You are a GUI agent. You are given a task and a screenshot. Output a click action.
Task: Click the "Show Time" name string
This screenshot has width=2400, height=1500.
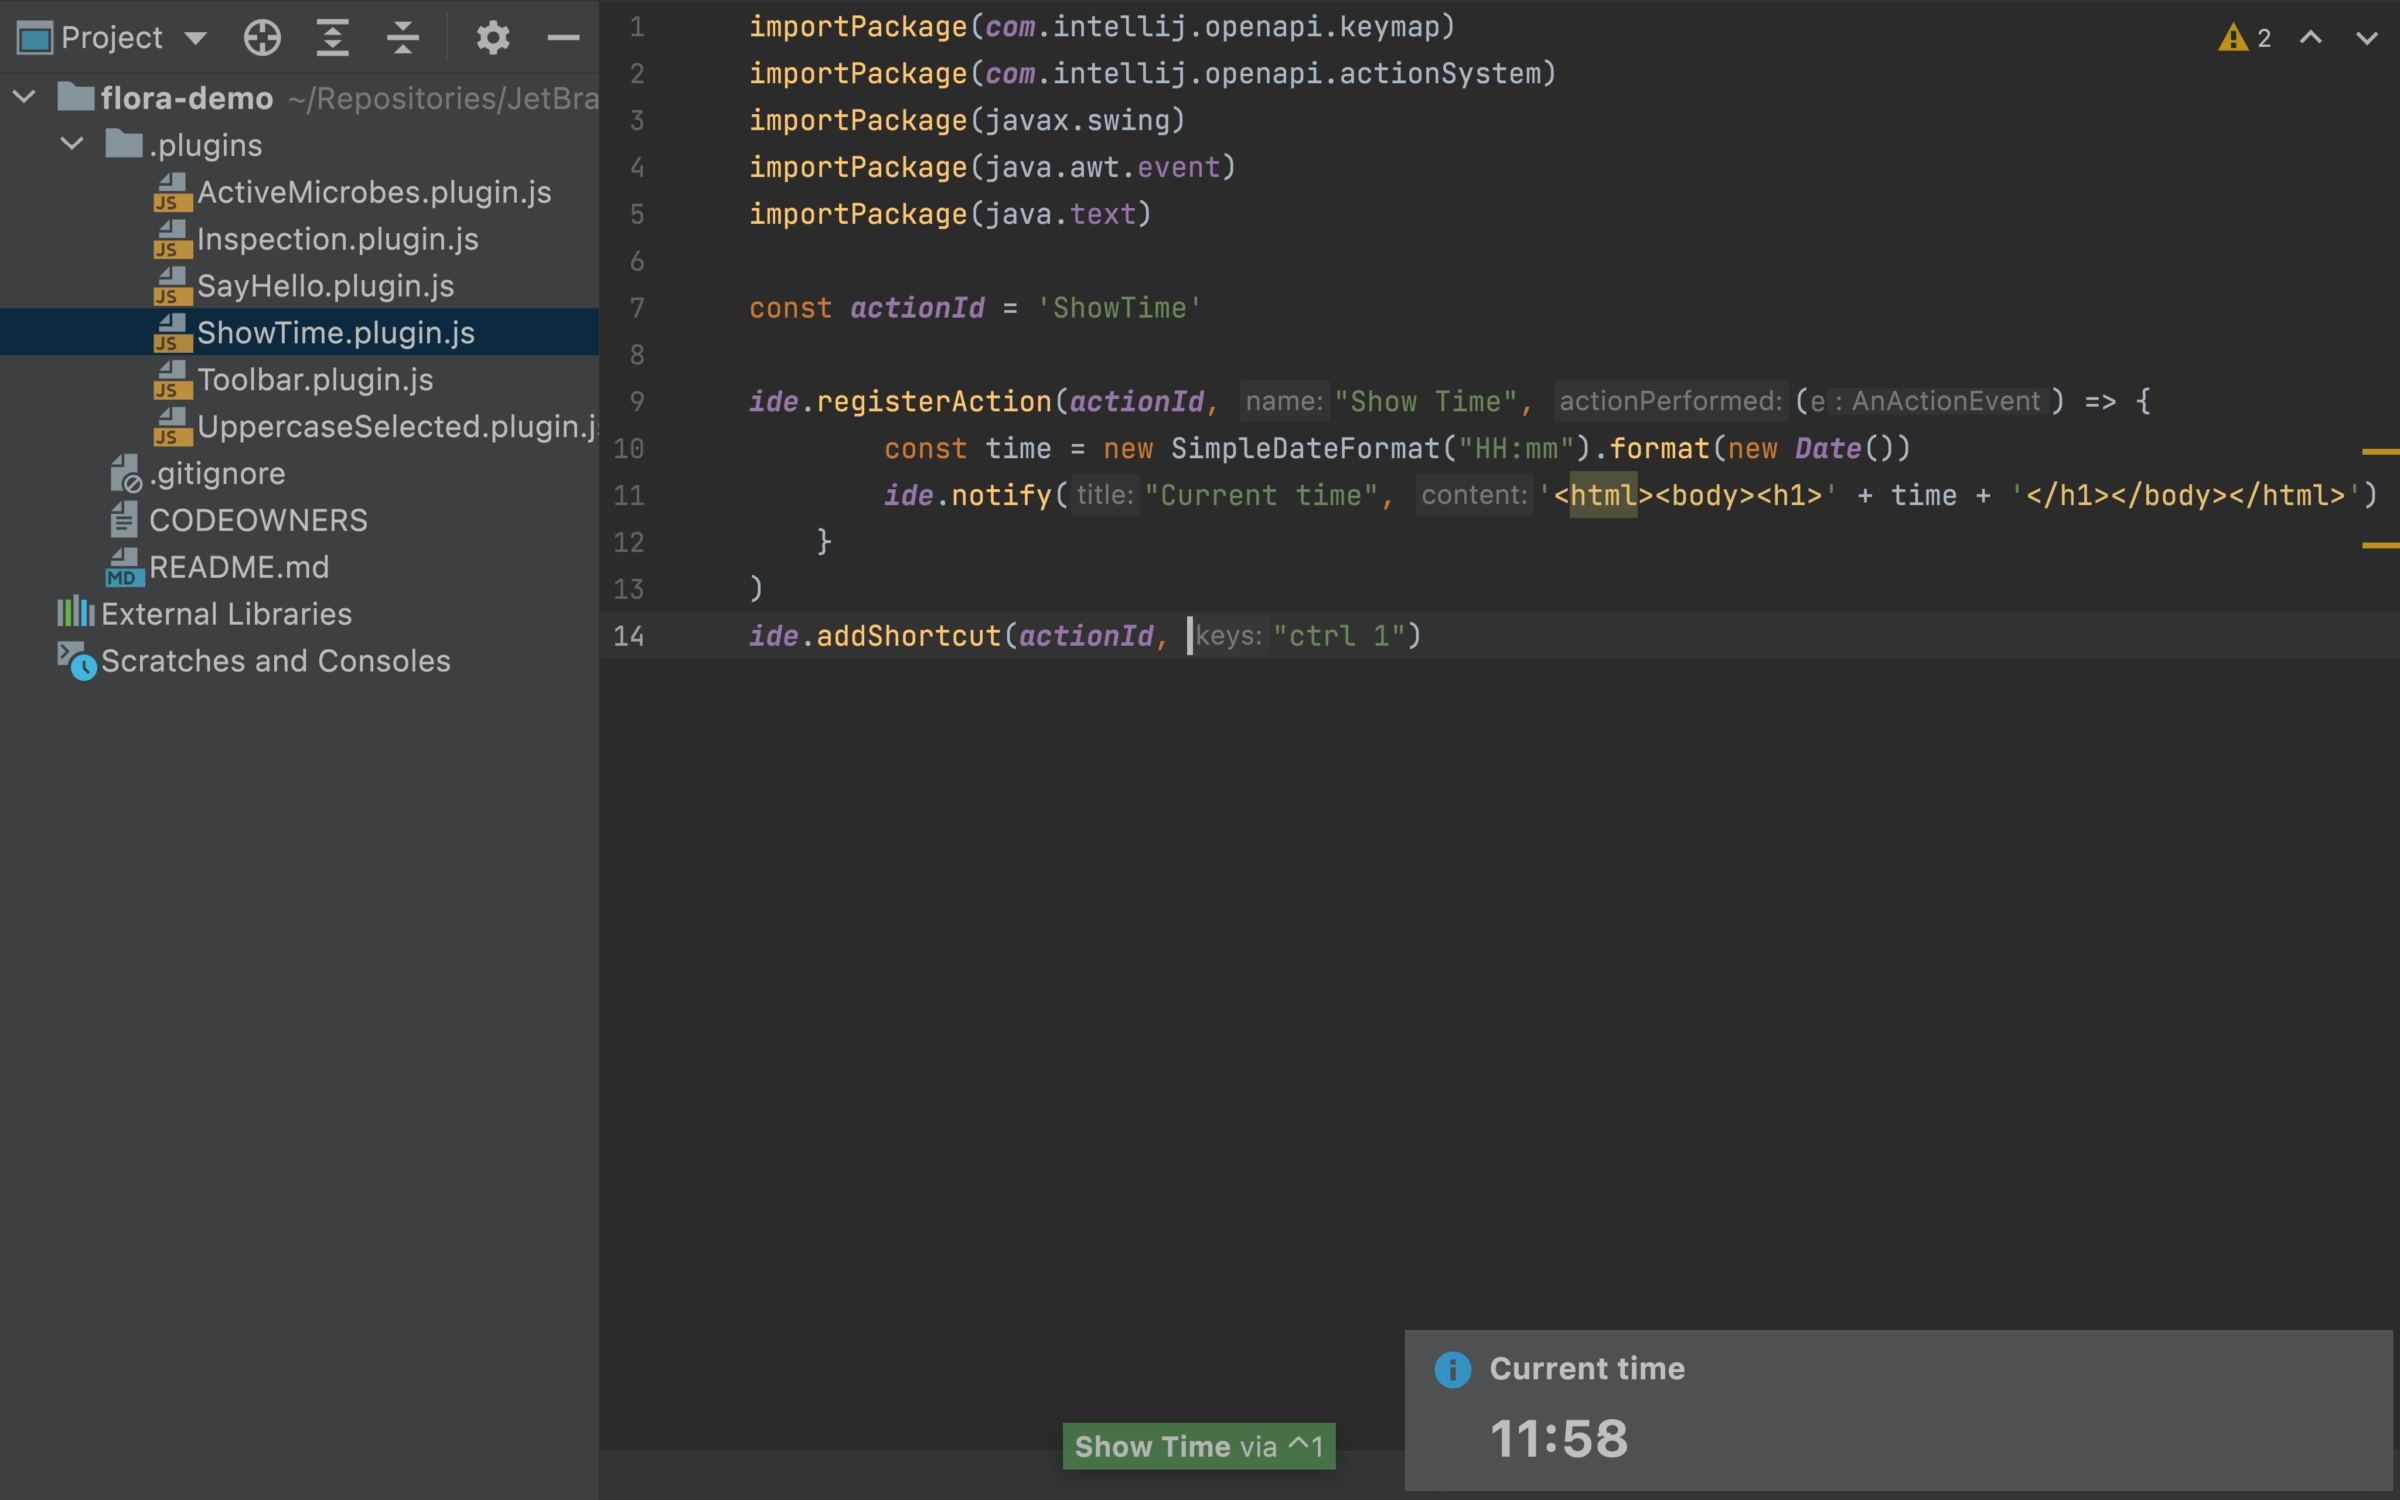tap(1426, 402)
